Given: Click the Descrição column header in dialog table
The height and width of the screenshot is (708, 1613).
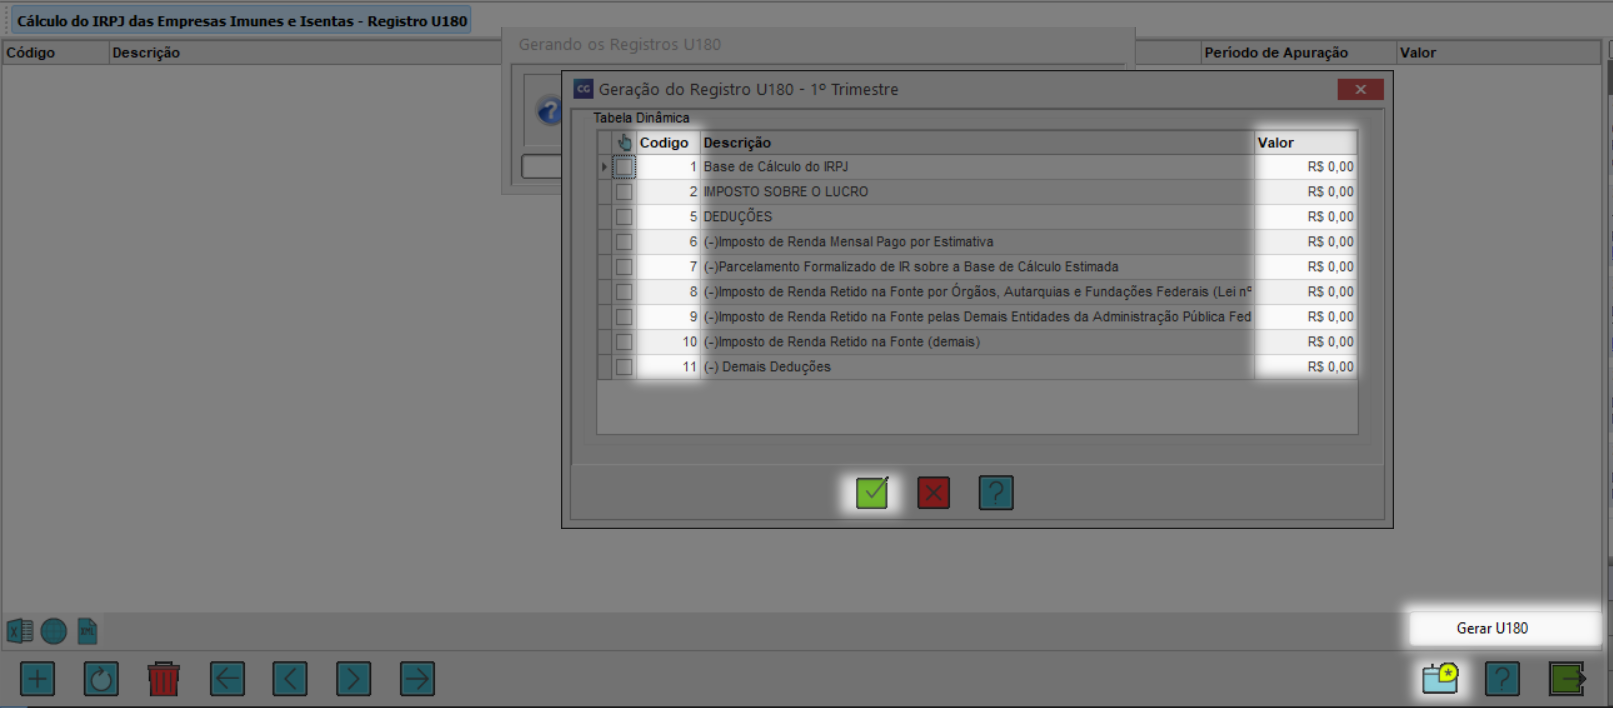Looking at the screenshot, I should 976,142.
